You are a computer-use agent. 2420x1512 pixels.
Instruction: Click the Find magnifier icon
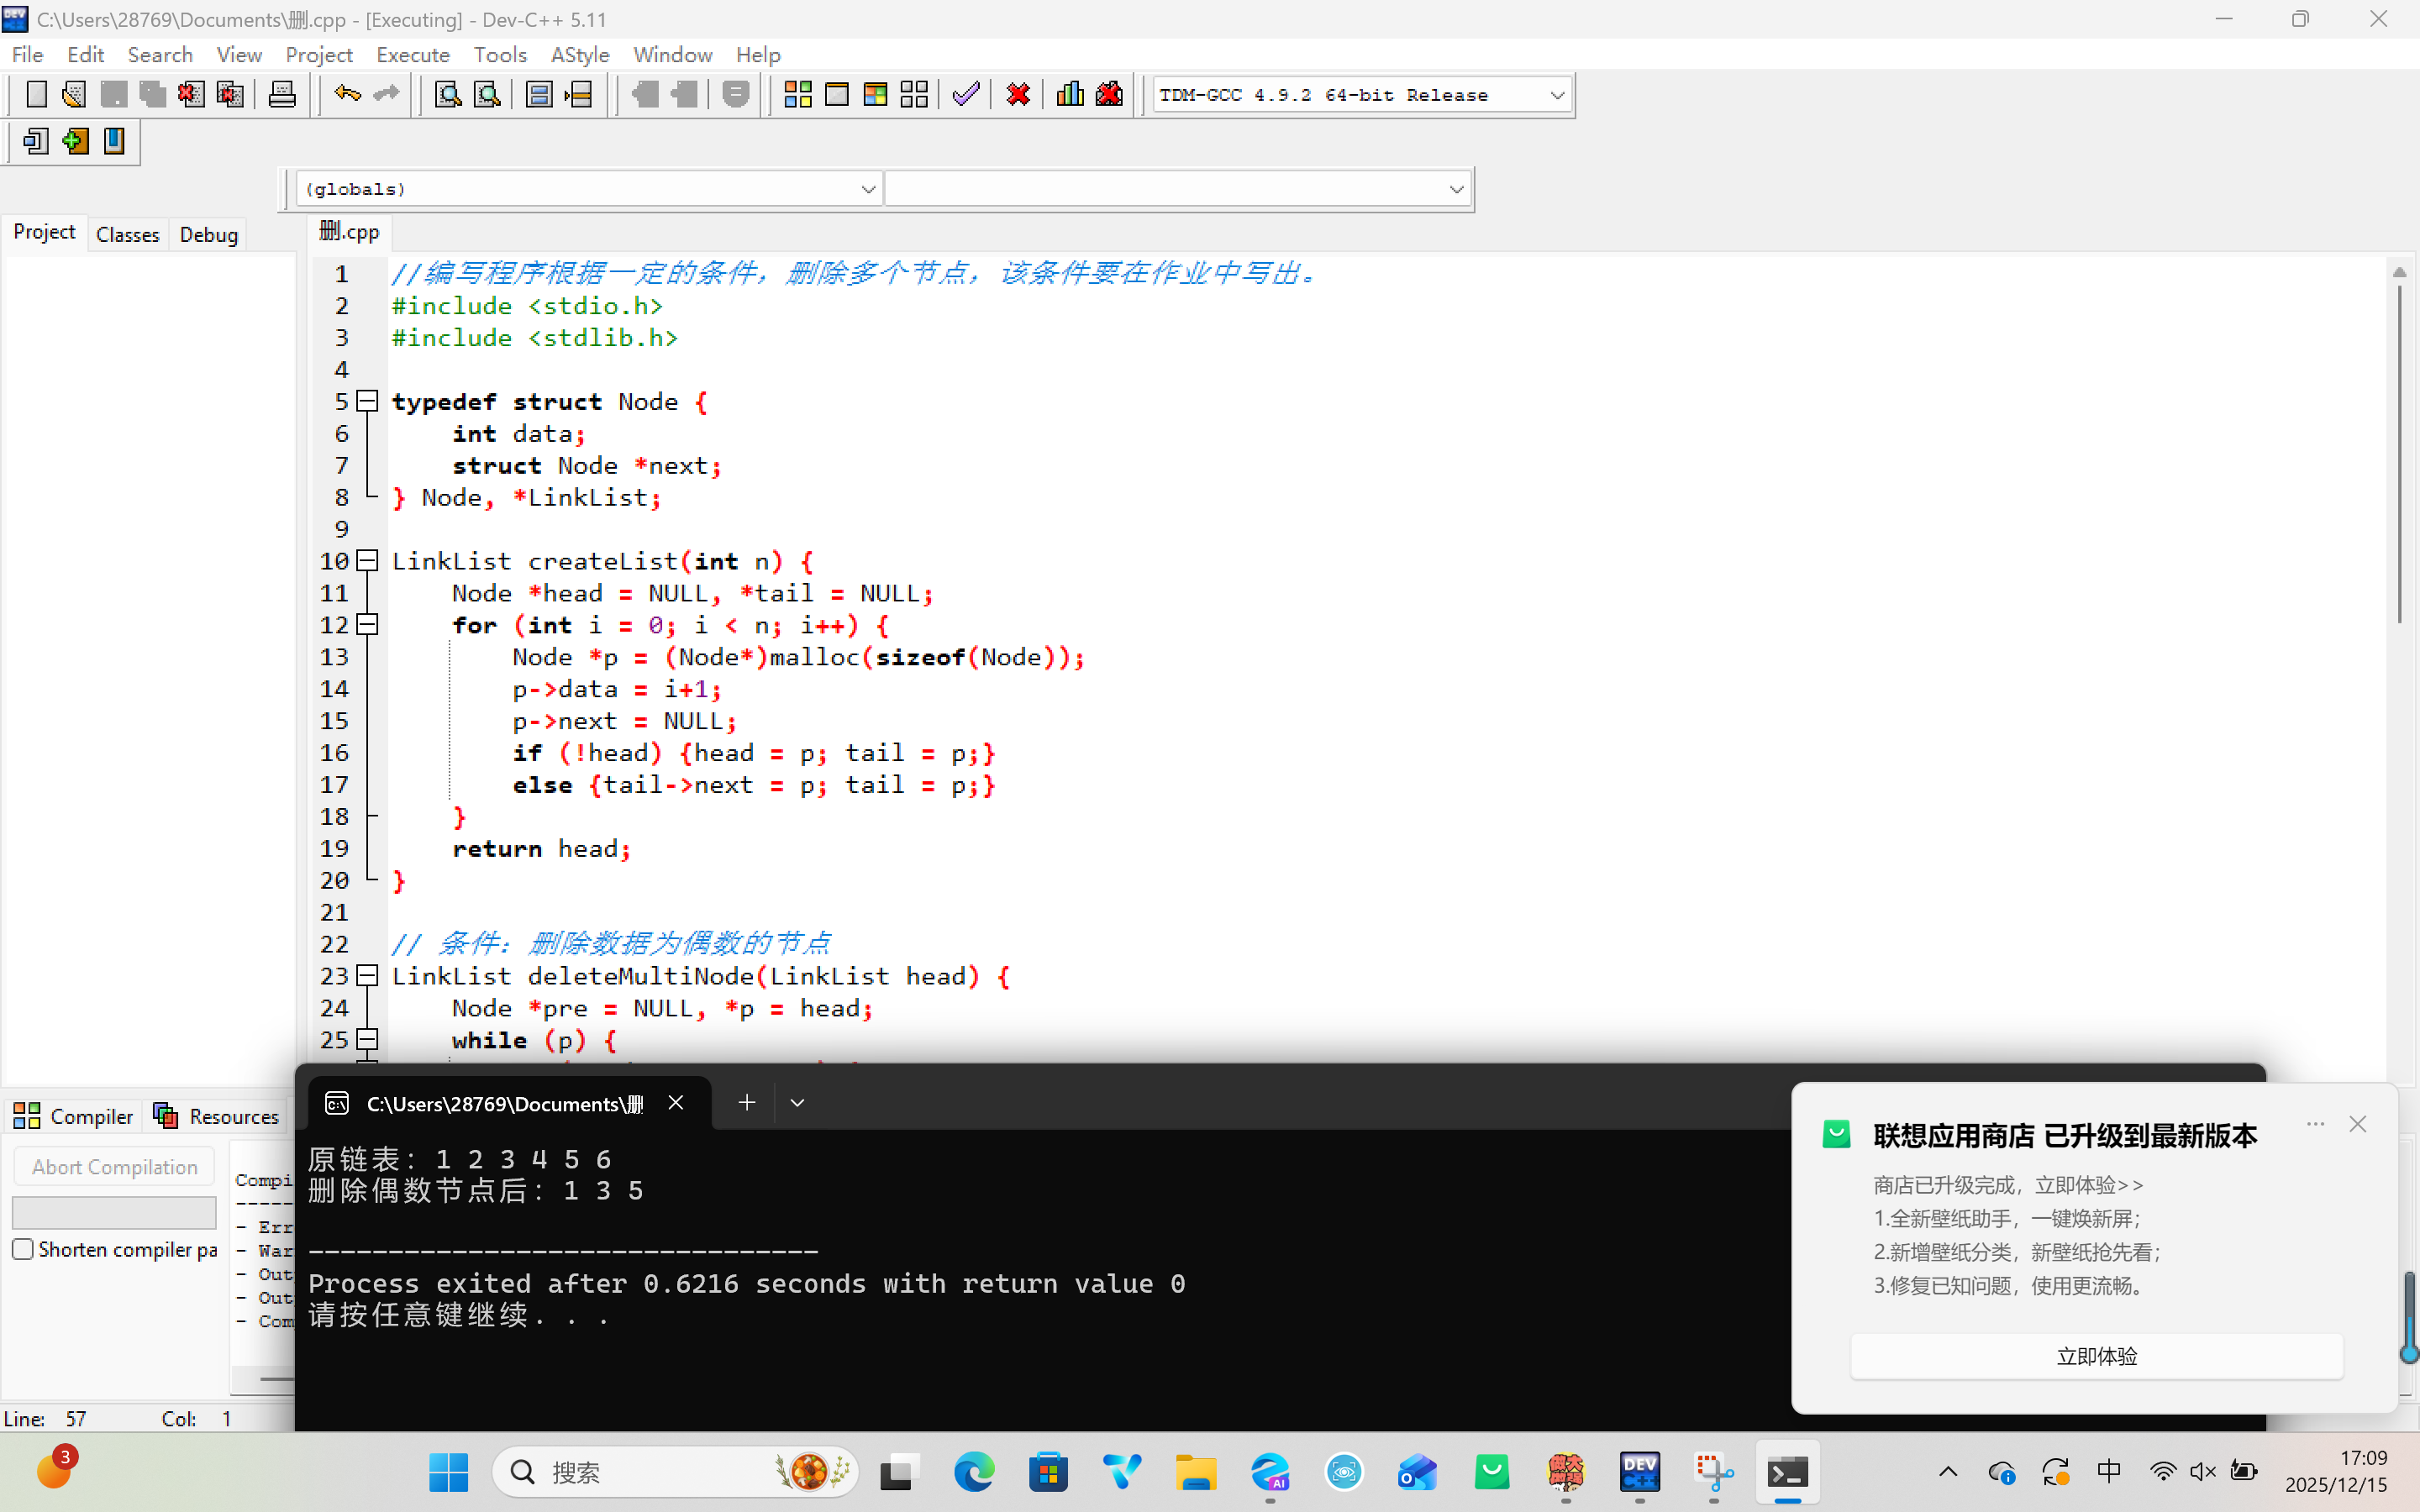point(447,95)
